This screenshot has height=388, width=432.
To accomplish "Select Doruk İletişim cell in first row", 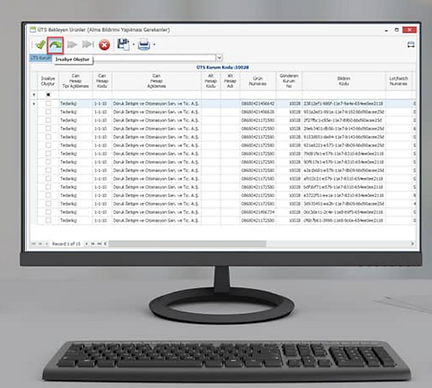I will coord(156,104).
